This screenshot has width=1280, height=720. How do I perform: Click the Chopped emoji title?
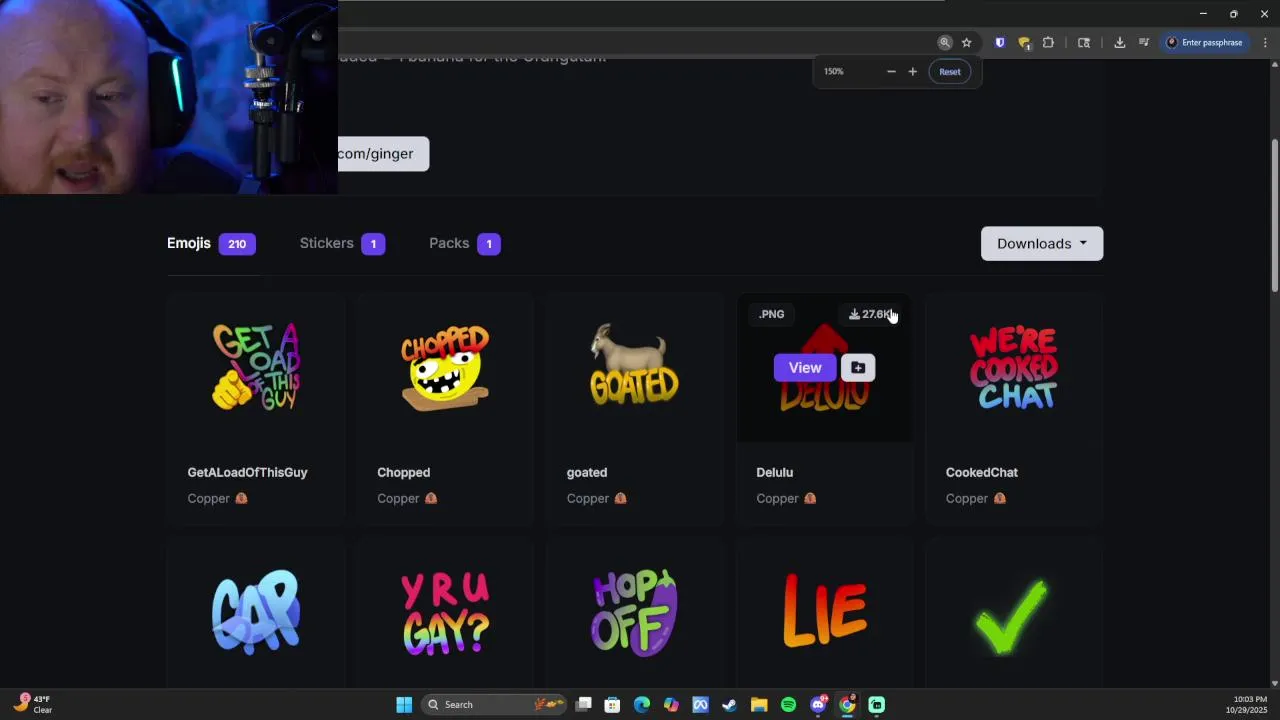pyautogui.click(x=403, y=472)
